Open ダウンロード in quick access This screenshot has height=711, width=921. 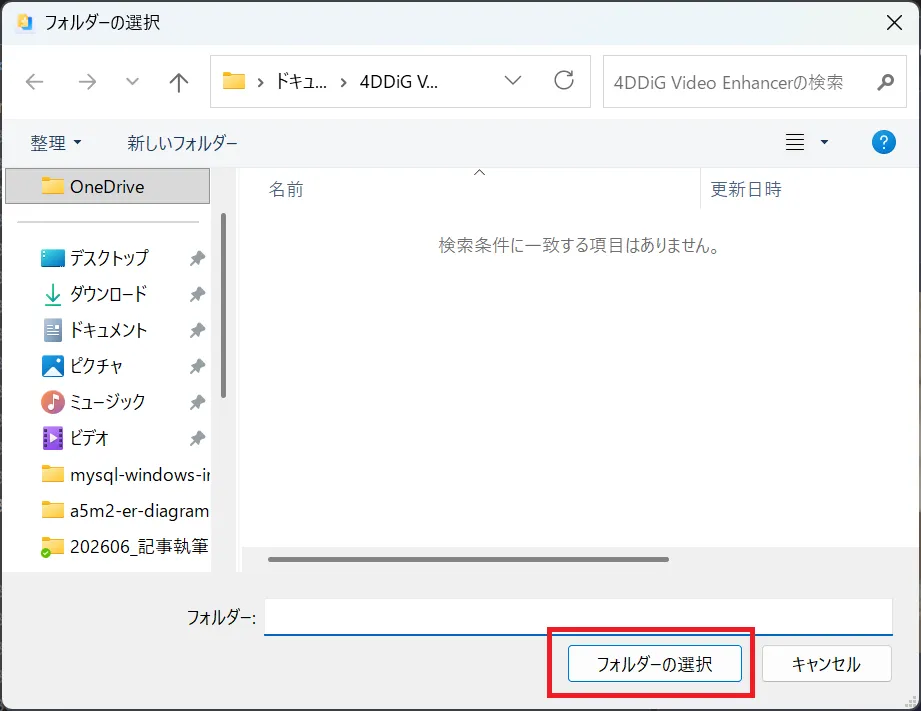click(109, 294)
